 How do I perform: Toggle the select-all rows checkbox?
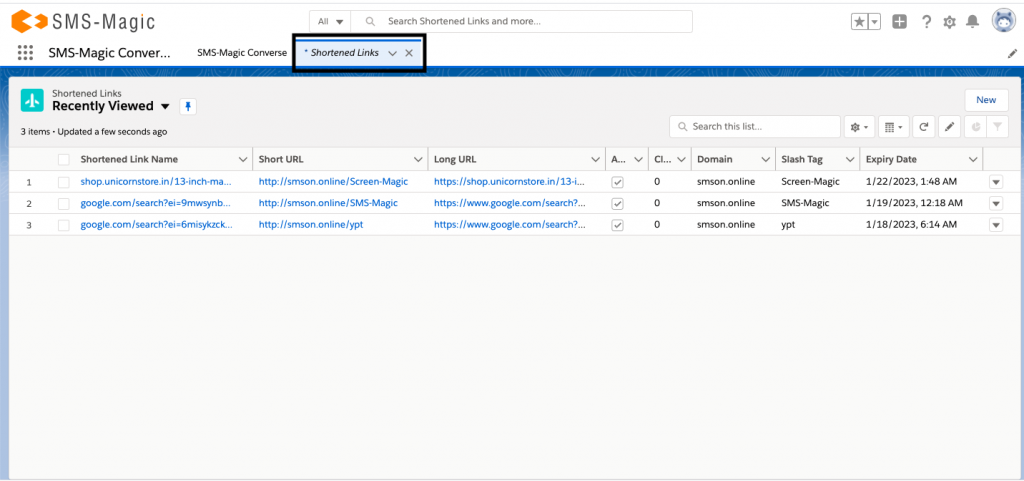pyautogui.click(x=63, y=159)
